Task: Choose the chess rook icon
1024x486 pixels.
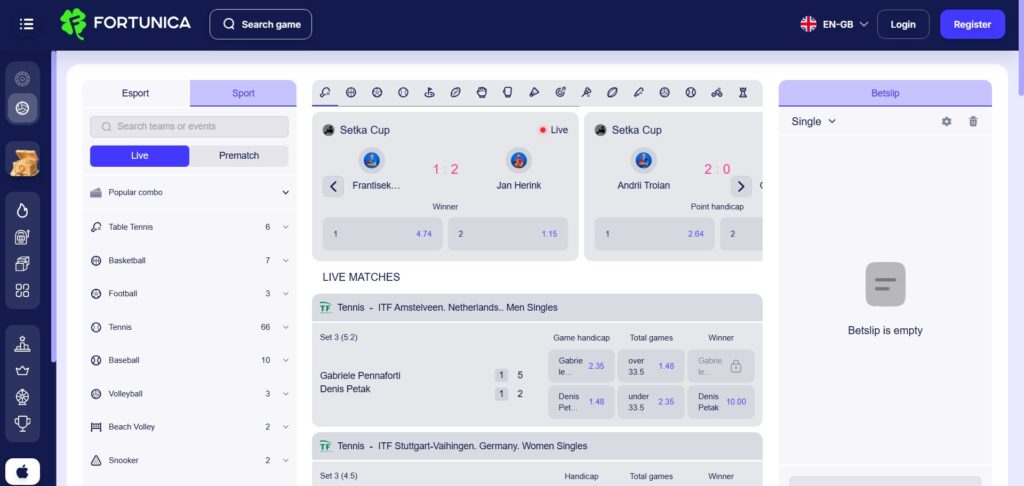Action: (742, 92)
